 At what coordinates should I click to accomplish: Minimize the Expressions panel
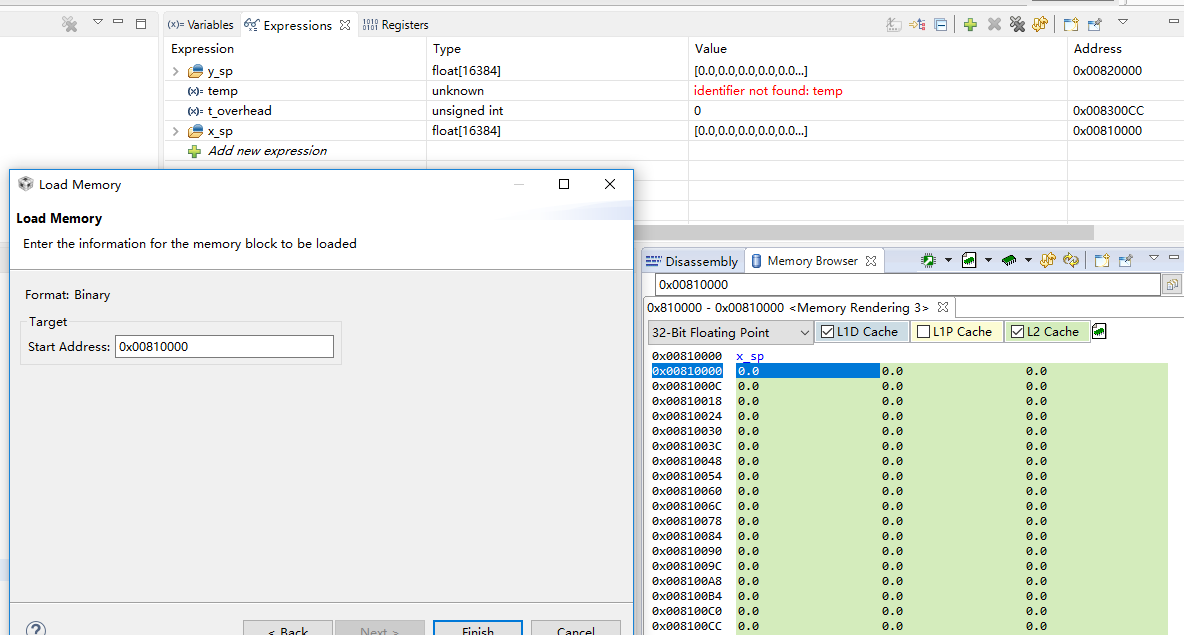pos(1173,22)
